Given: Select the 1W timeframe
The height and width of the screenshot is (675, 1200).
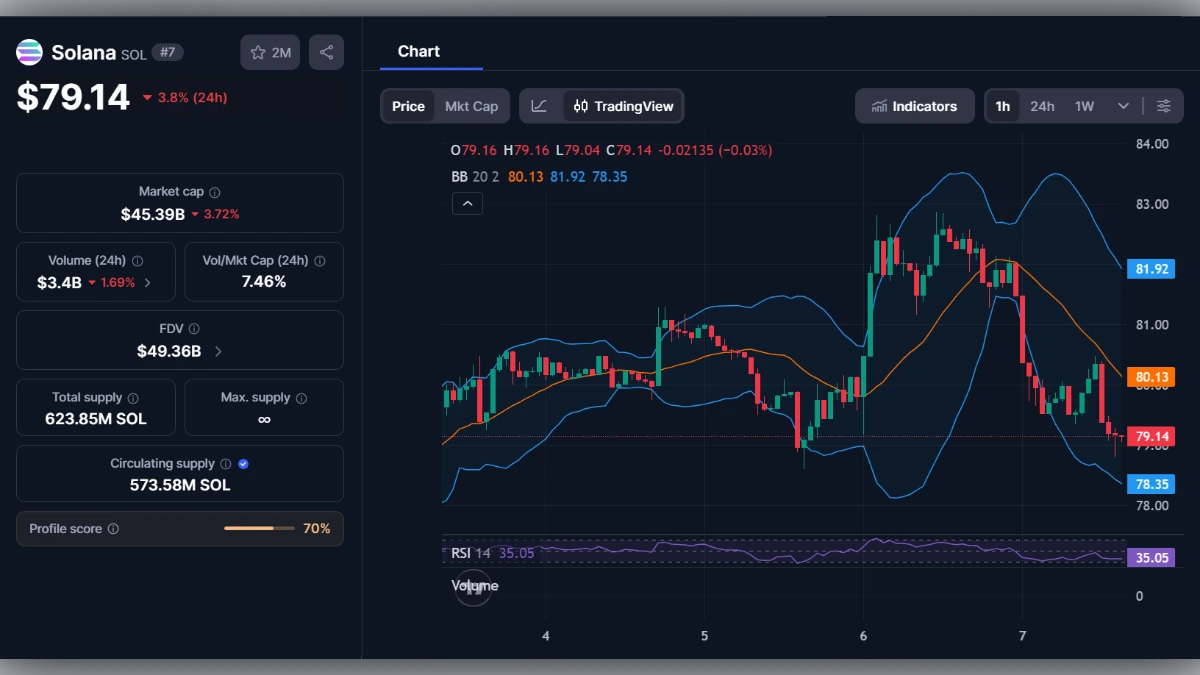Looking at the screenshot, I should pos(1085,105).
